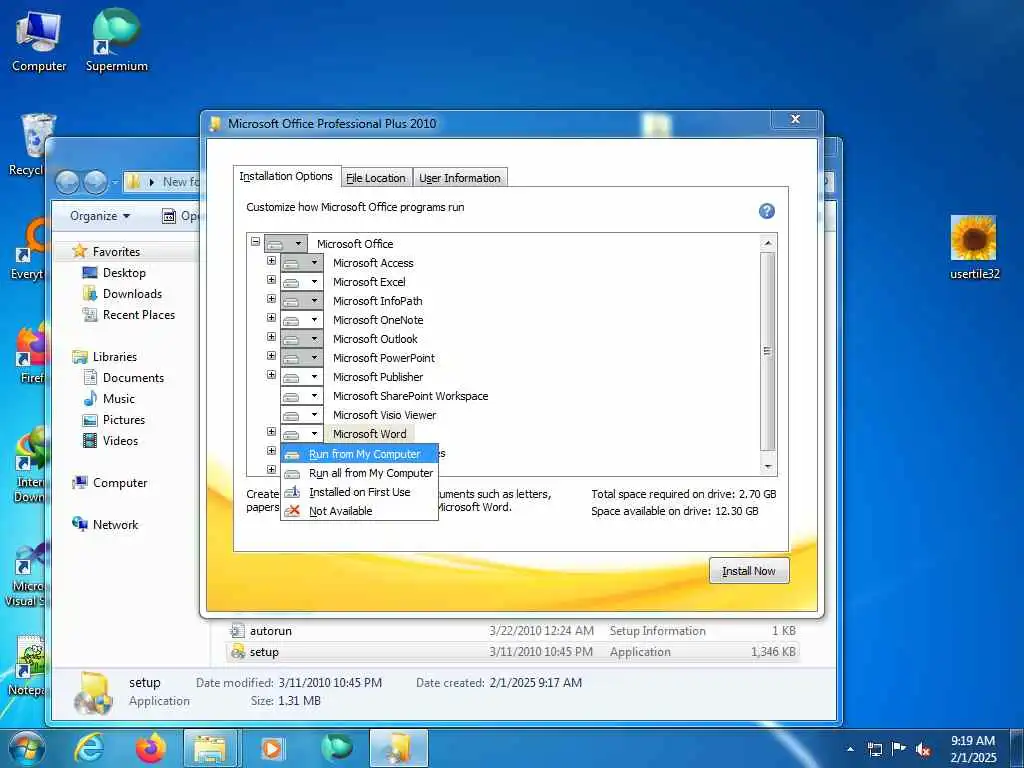Select Office setup taskbar button

click(399, 748)
